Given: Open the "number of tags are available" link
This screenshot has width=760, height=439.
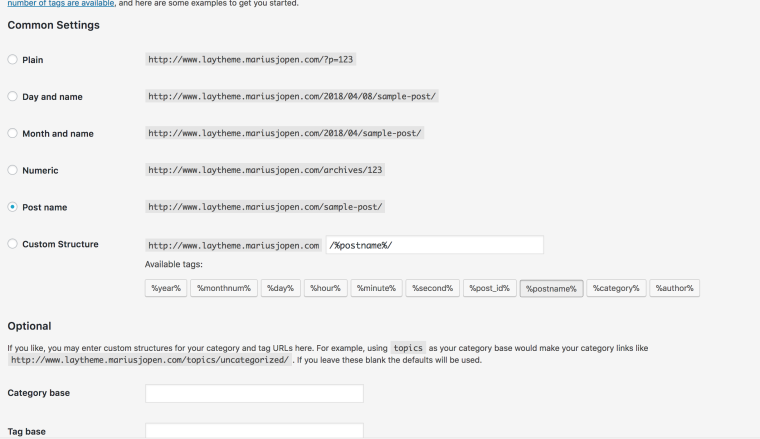Looking at the screenshot, I should (x=58, y=3).
